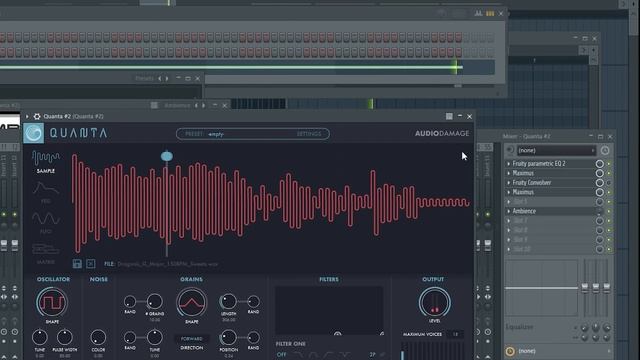Click the grains Shape dial

tap(191, 302)
